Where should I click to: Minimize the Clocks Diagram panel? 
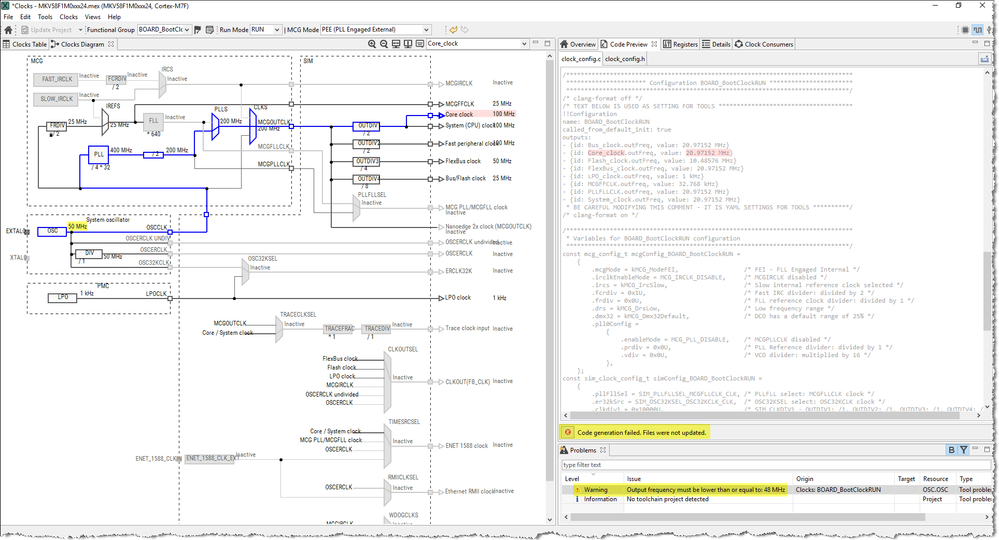[534, 44]
